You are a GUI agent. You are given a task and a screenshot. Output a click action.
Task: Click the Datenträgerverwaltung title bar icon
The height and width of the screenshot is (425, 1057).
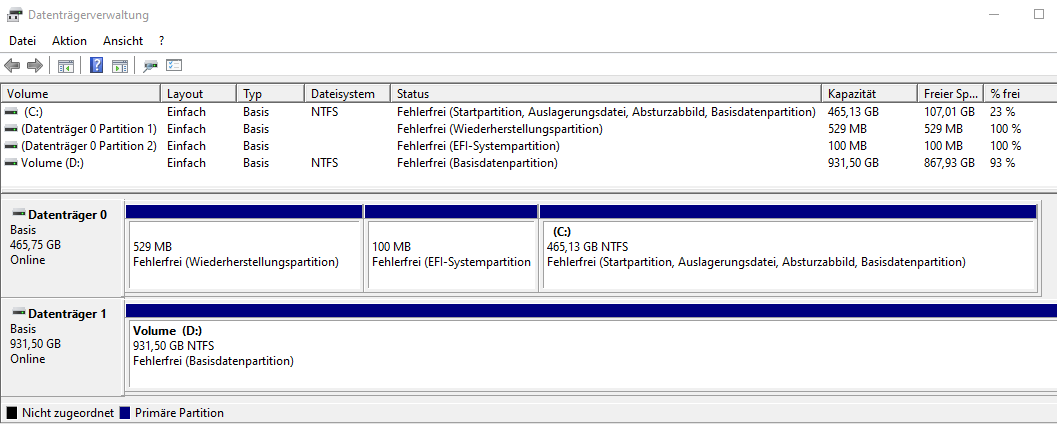[x=13, y=15]
